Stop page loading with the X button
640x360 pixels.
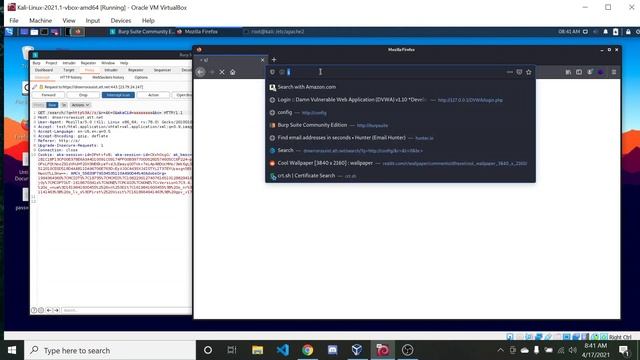tap(222, 72)
